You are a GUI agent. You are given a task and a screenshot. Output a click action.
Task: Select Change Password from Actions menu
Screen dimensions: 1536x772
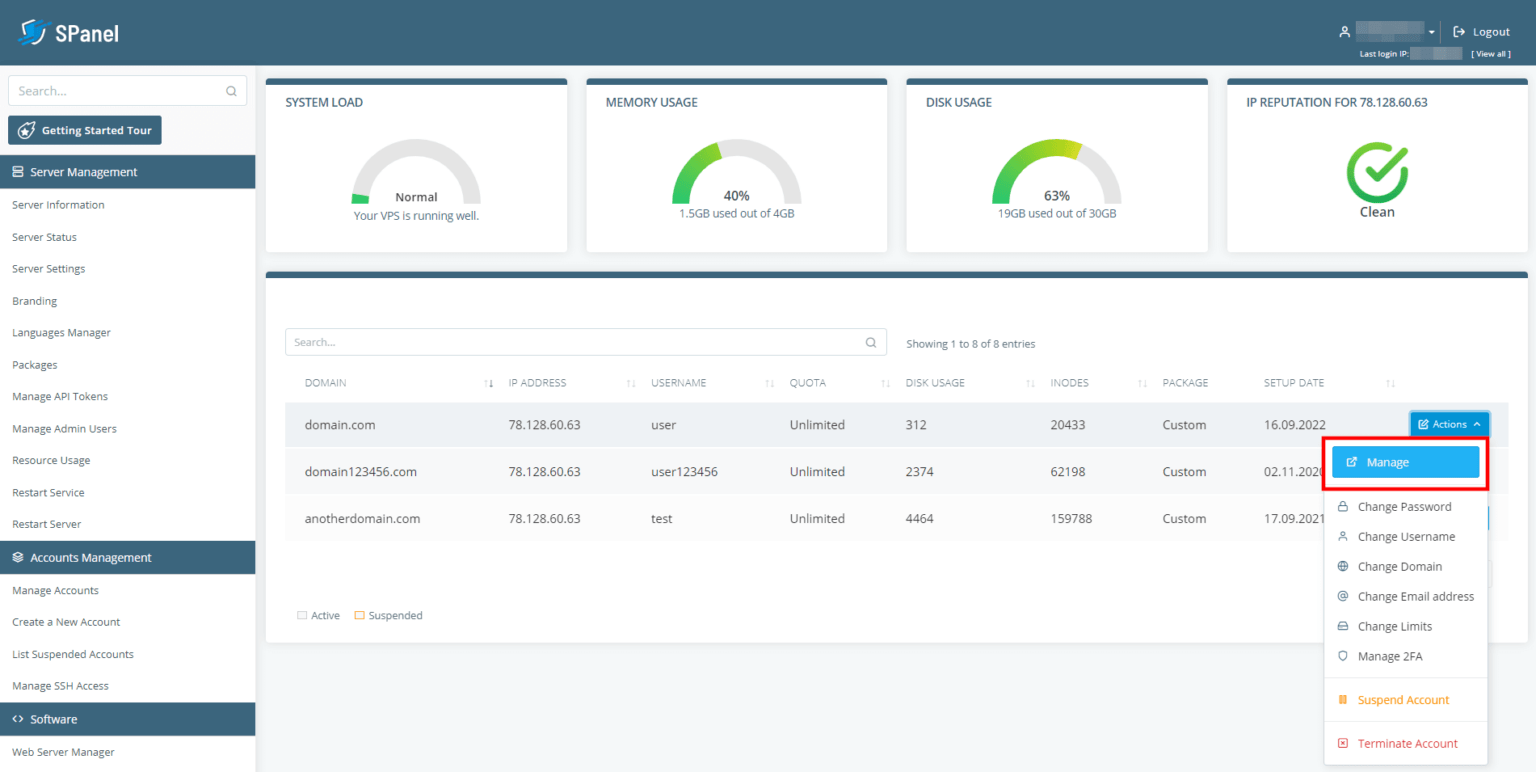[x=1404, y=507]
